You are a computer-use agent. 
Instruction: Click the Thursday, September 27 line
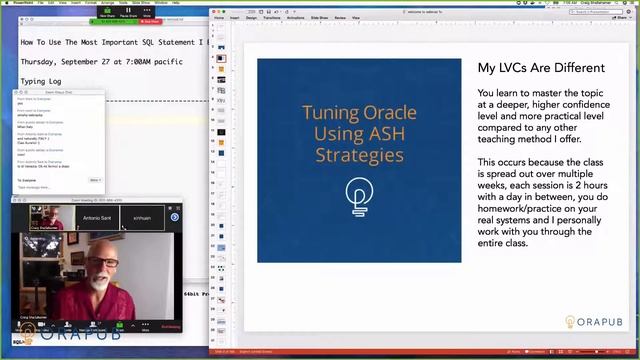(x=102, y=62)
